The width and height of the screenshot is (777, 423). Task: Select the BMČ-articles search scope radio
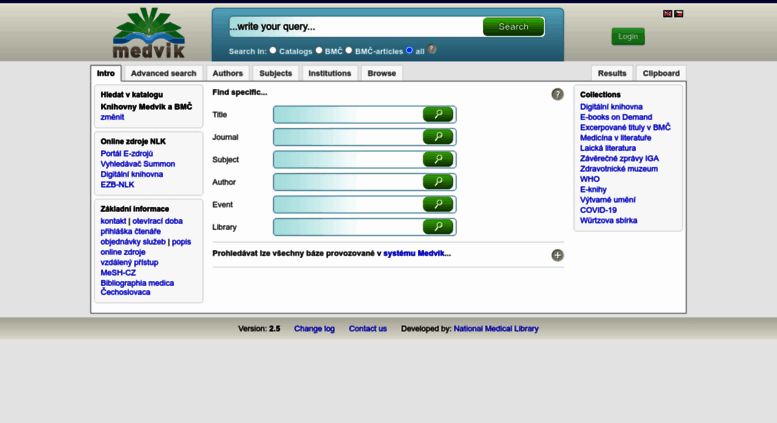point(349,51)
